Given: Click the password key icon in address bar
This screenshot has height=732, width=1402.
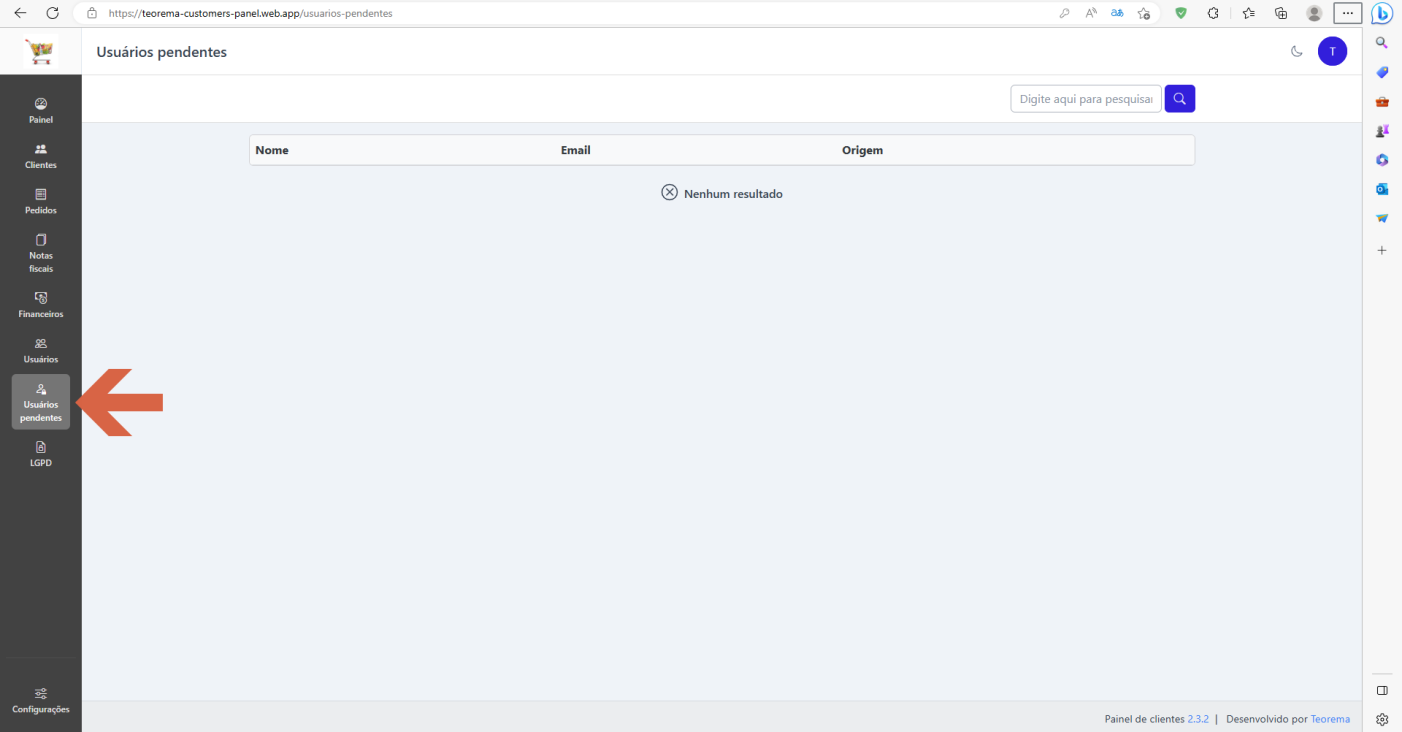Looking at the screenshot, I should pyautogui.click(x=1064, y=14).
